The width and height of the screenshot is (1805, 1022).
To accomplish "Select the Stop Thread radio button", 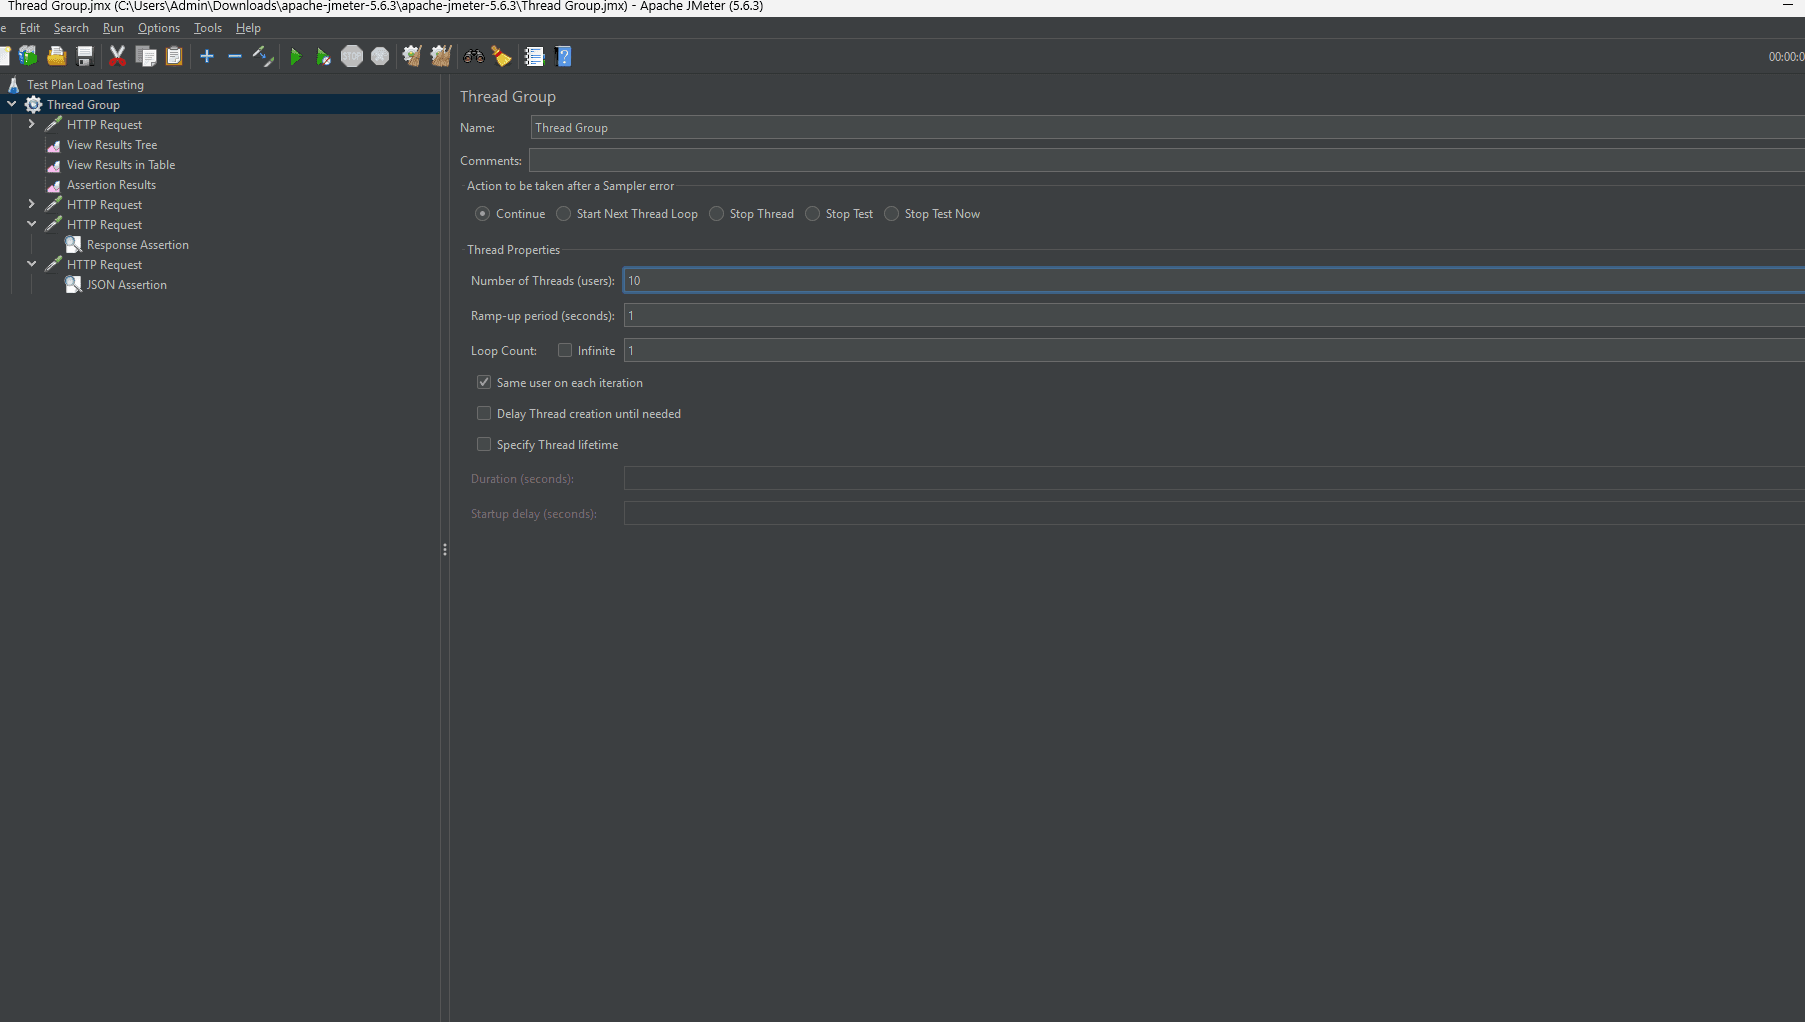I will pyautogui.click(x=717, y=214).
